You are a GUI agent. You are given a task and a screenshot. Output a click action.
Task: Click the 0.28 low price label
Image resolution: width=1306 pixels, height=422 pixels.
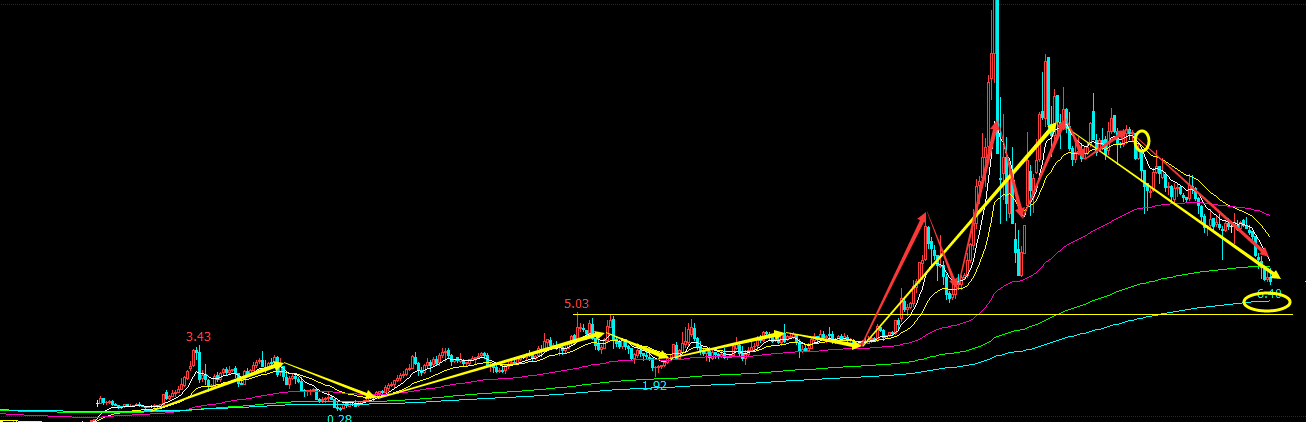(340, 418)
